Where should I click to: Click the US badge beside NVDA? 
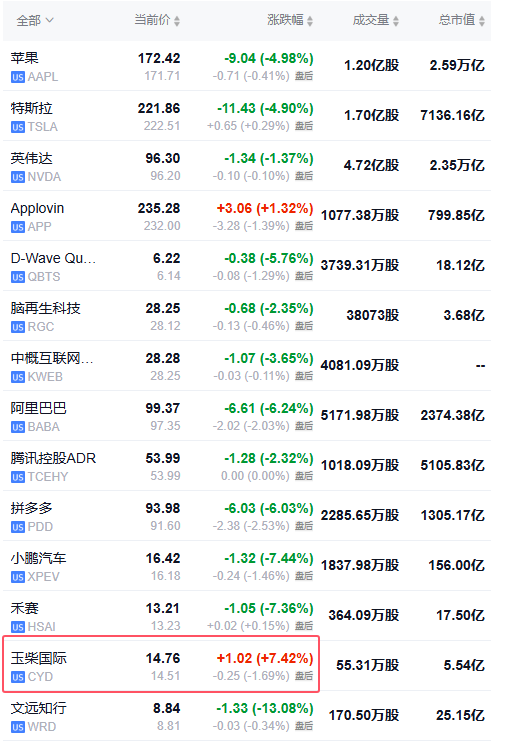click(x=18, y=177)
